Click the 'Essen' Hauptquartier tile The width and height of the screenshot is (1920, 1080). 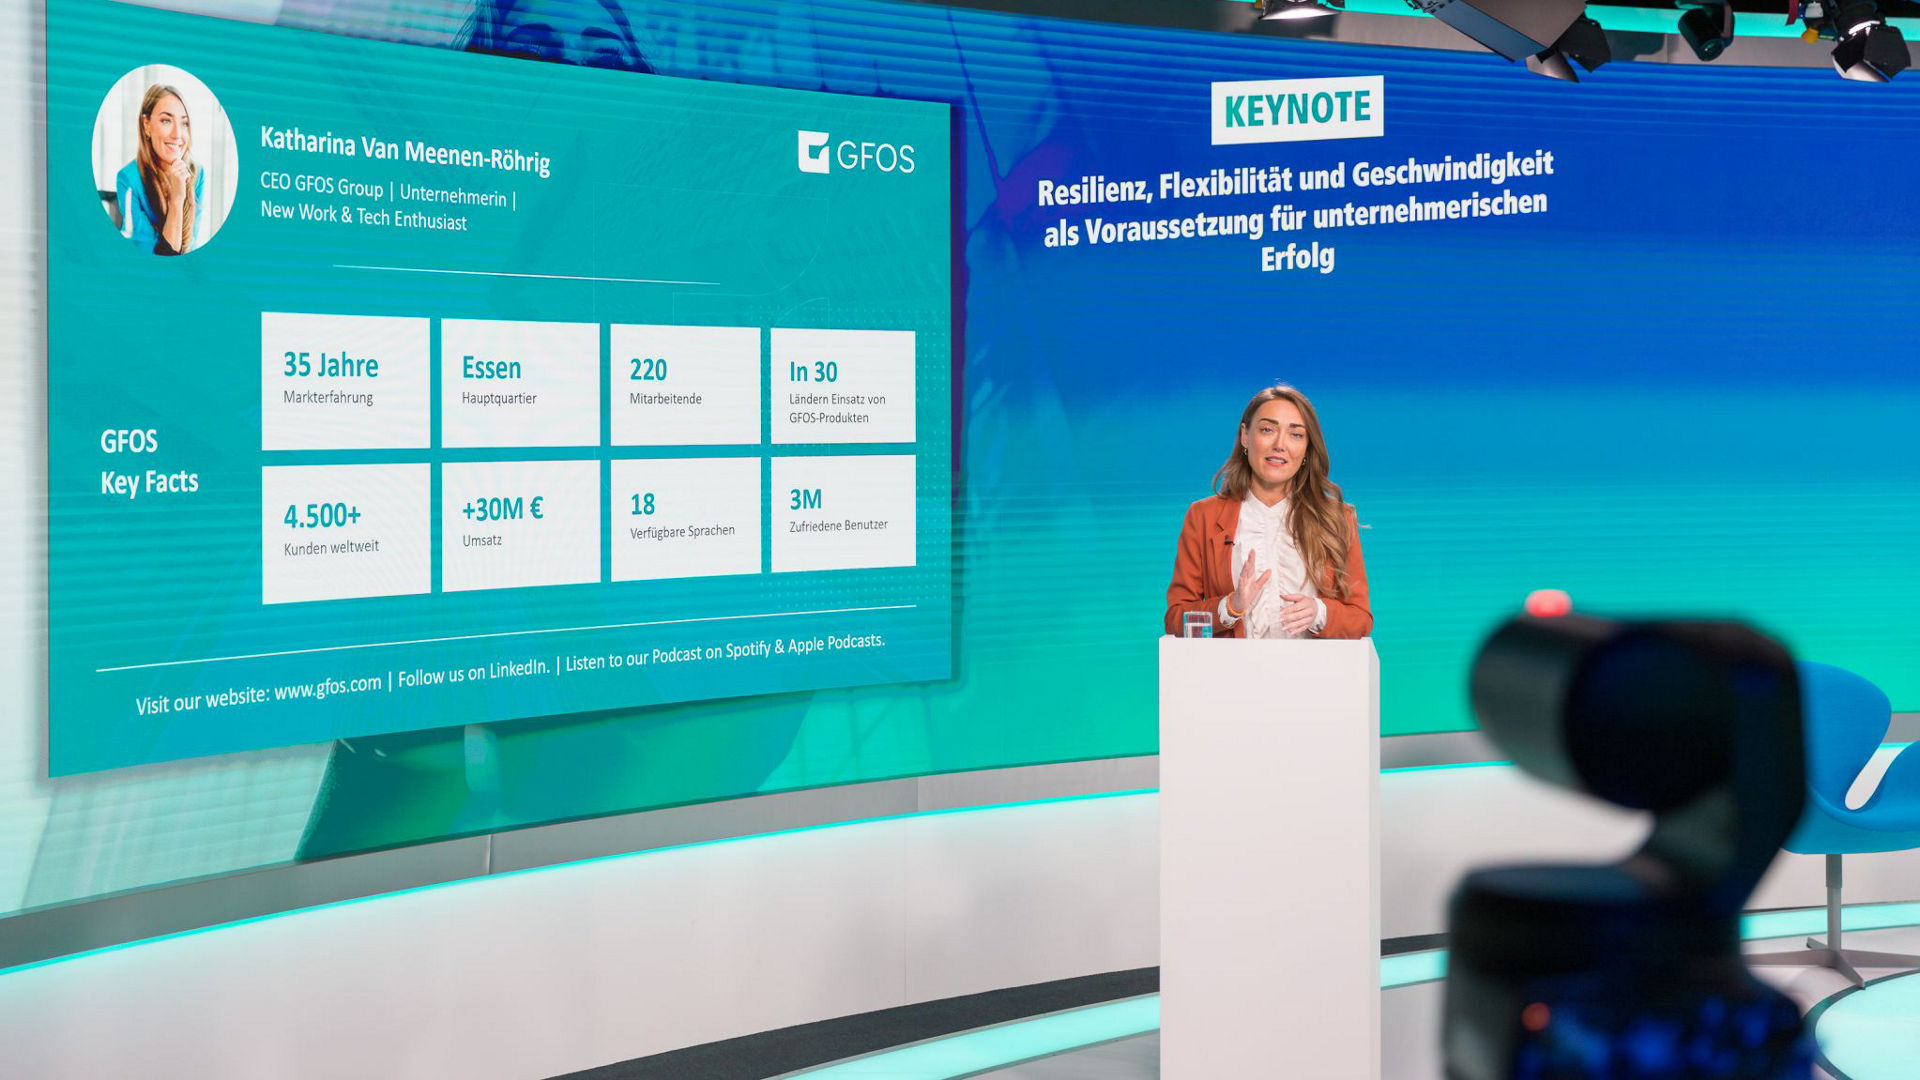520,383
